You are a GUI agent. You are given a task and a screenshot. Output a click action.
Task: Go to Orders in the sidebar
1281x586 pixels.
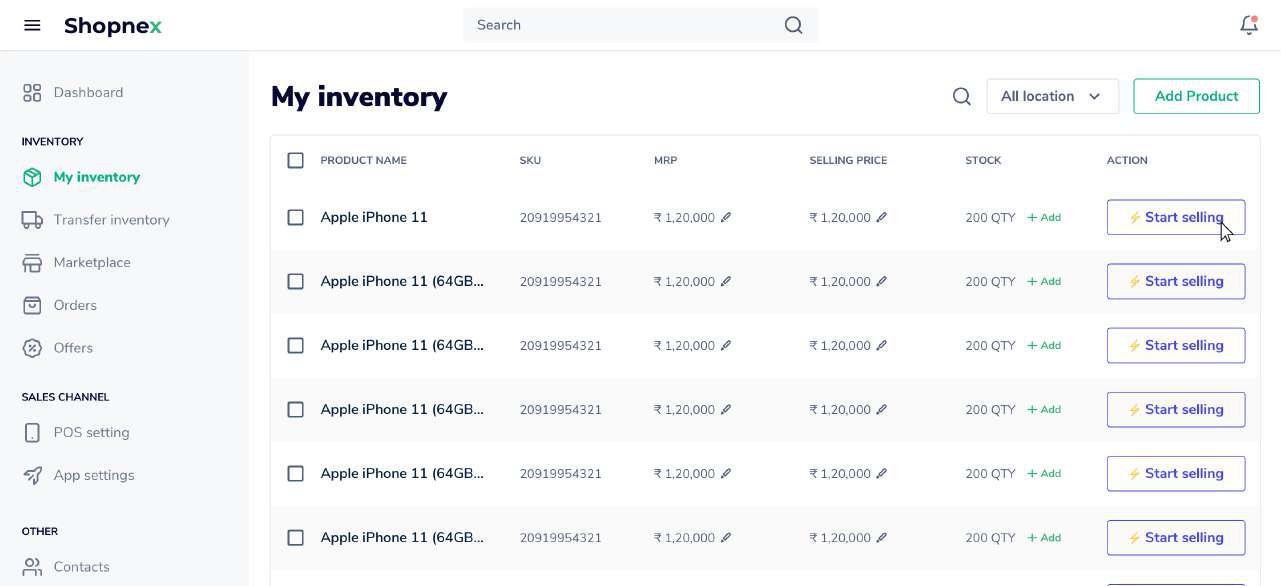75,305
